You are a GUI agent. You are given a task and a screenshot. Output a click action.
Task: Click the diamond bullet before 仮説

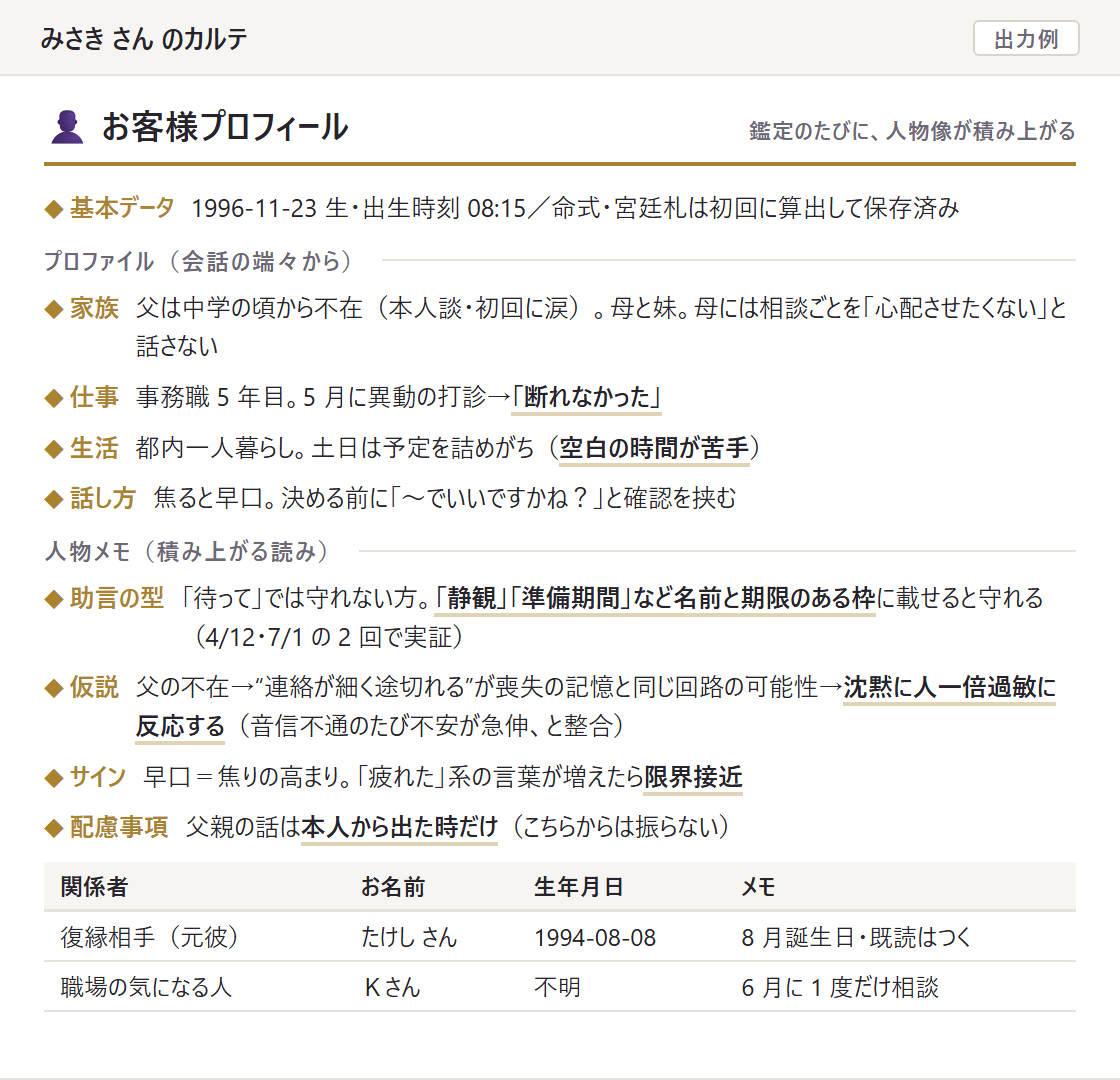[54, 689]
